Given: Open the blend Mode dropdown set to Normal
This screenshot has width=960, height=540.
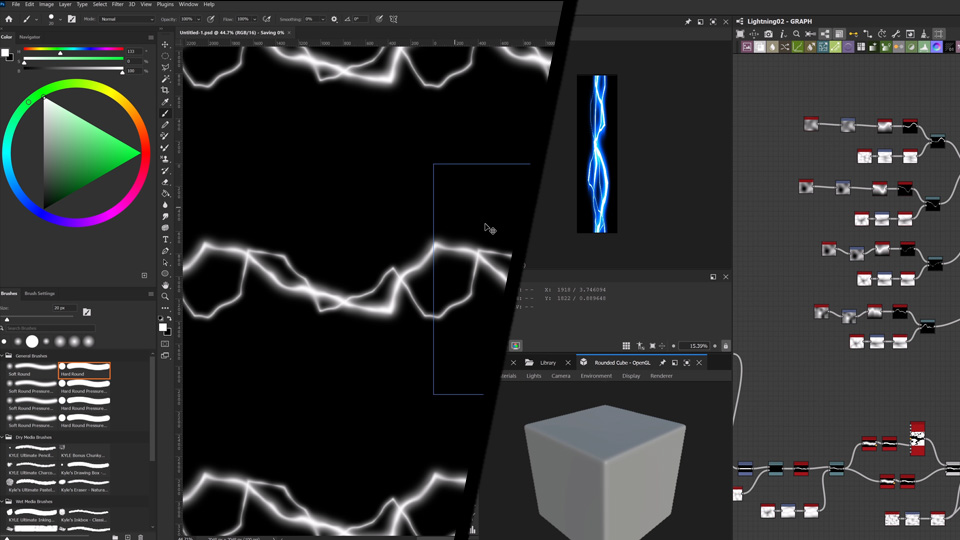Looking at the screenshot, I should [127, 19].
